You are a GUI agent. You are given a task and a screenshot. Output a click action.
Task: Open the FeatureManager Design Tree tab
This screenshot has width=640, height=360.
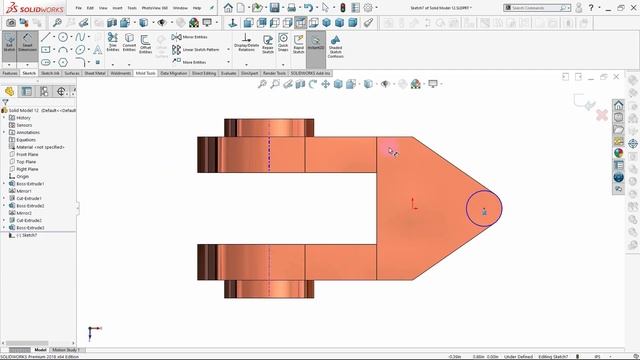click(x=9, y=91)
